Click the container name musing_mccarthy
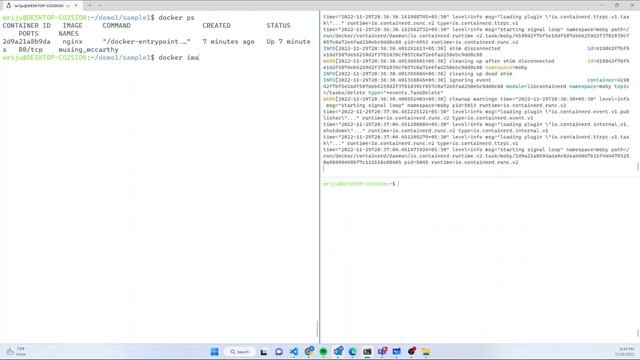640x360 pixels. 88,50
